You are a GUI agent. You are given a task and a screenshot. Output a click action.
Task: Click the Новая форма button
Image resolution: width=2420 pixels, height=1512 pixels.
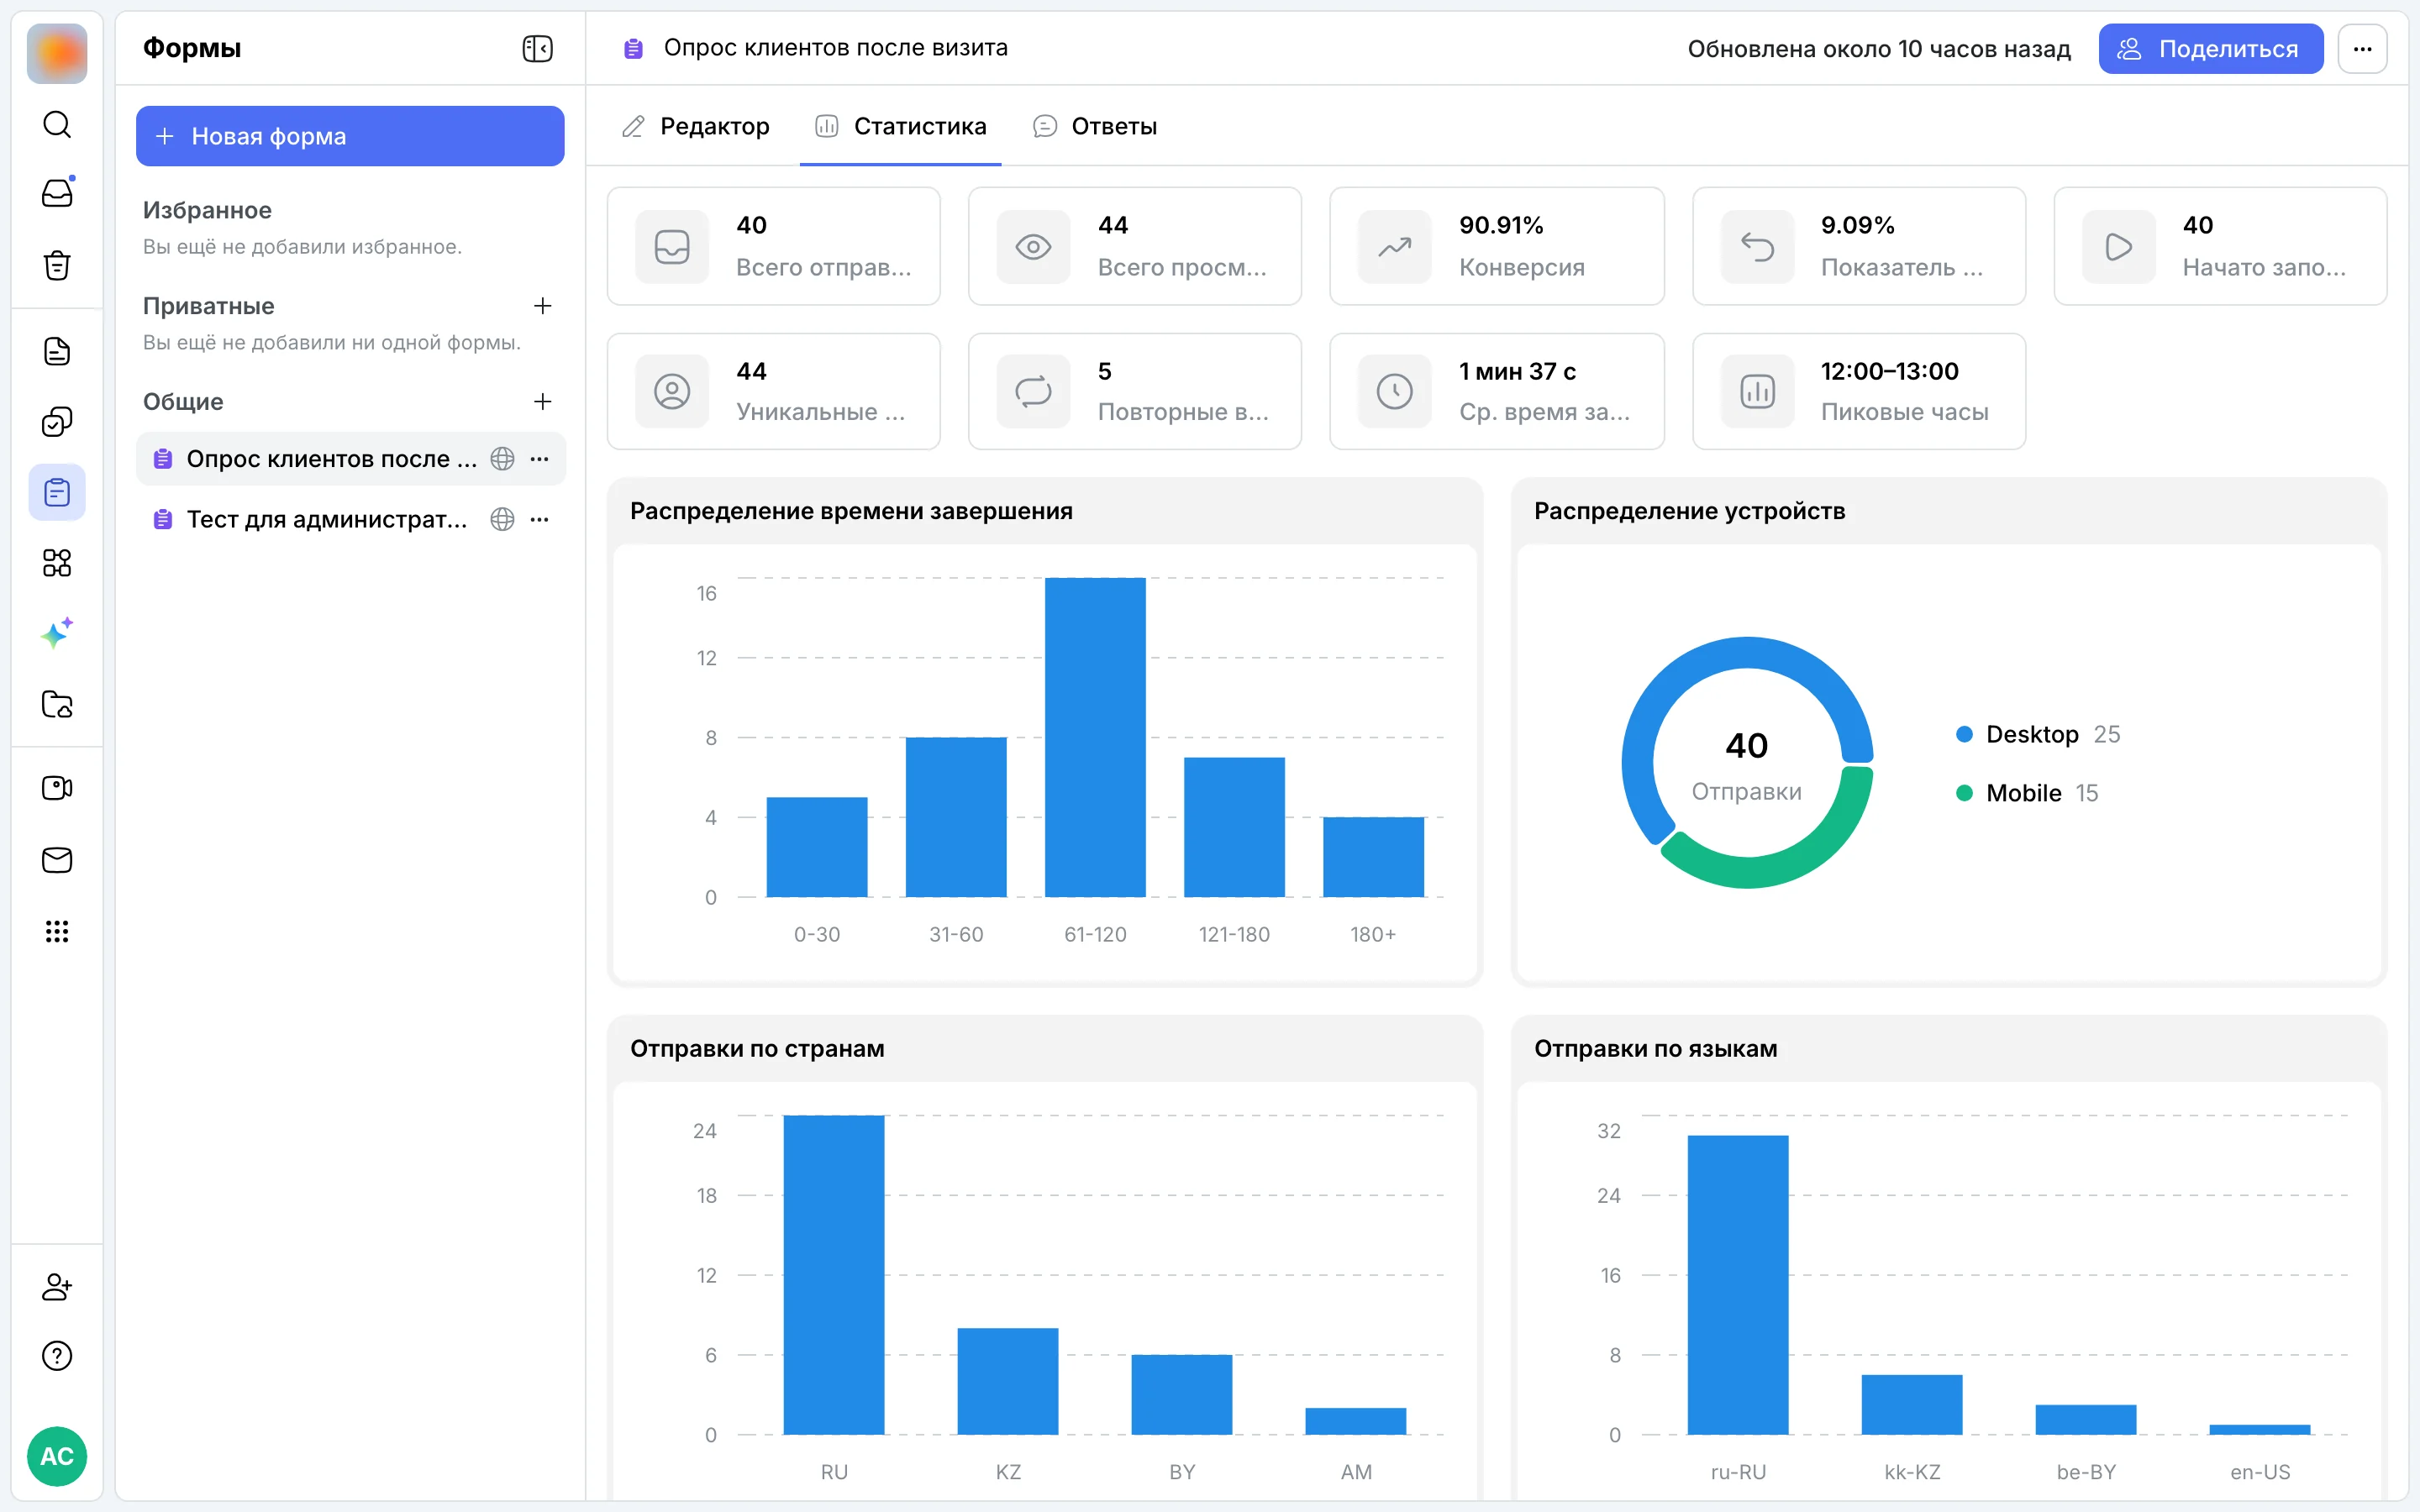(x=350, y=136)
